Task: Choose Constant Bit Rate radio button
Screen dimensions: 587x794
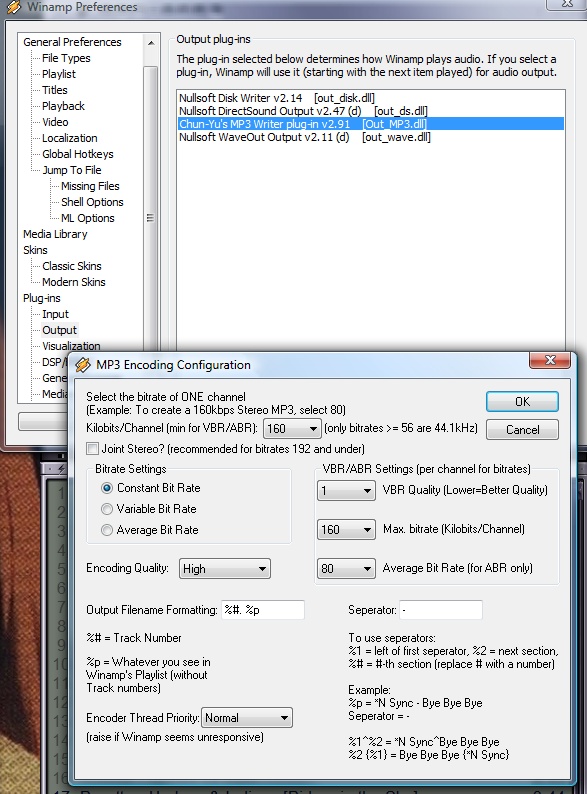Action: click(107, 488)
